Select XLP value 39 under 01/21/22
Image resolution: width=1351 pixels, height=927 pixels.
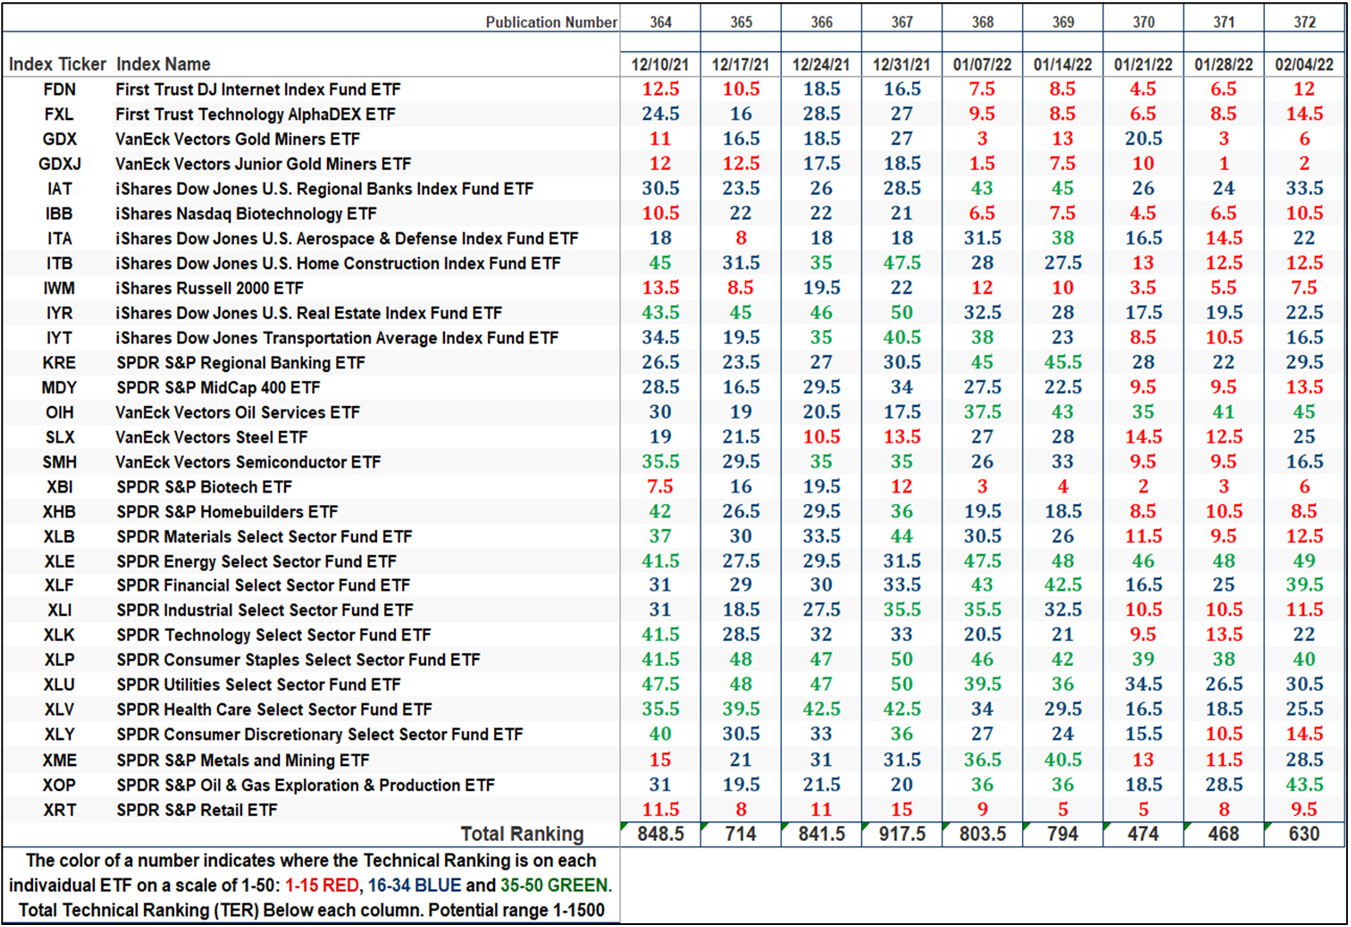coord(1143,660)
